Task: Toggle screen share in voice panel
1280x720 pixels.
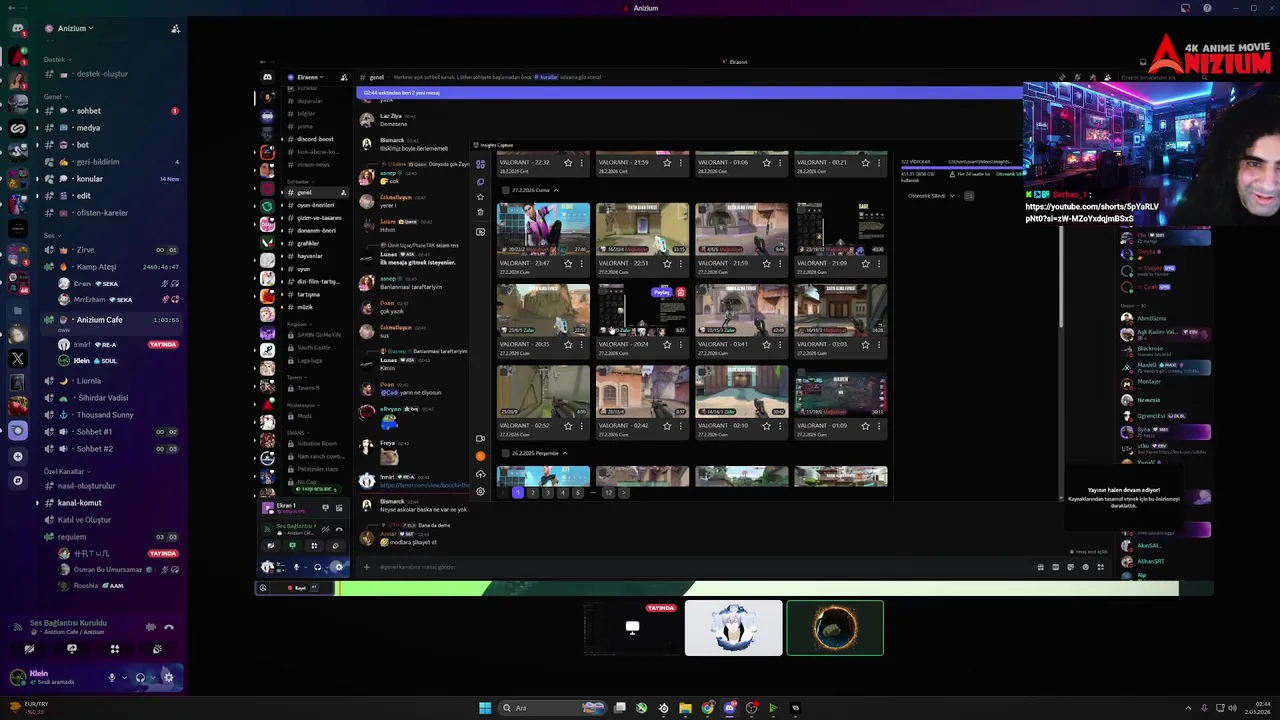Action: click(72, 649)
